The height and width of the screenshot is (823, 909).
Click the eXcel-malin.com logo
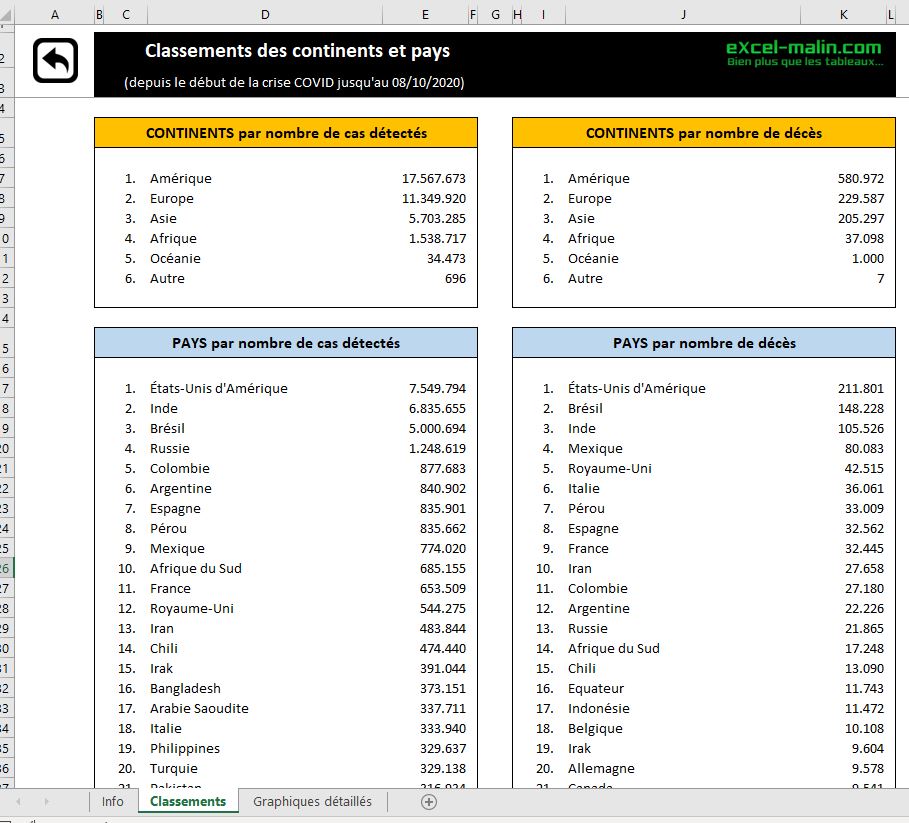[803, 53]
